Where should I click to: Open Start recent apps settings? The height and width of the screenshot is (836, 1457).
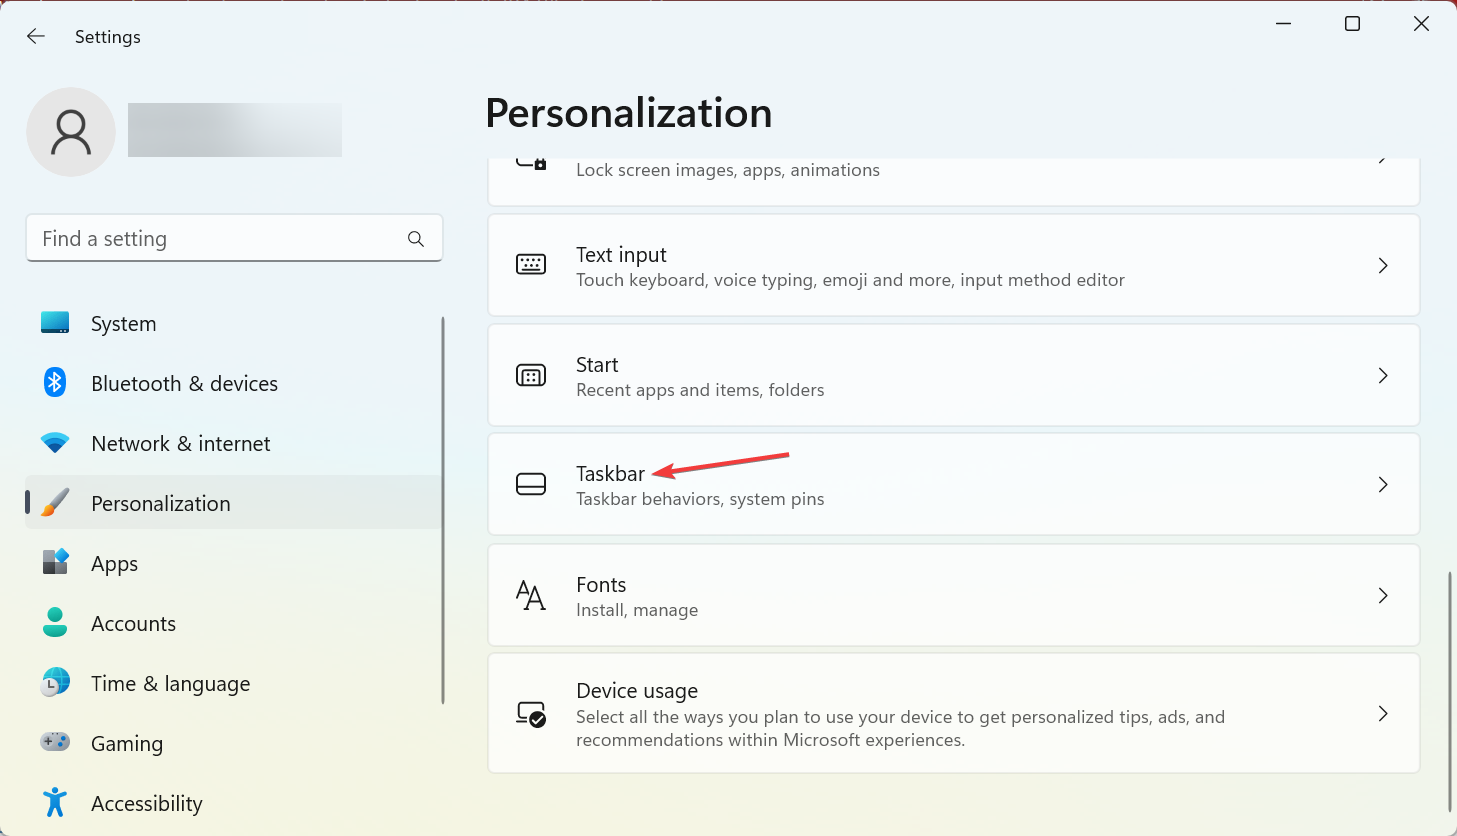coord(954,376)
